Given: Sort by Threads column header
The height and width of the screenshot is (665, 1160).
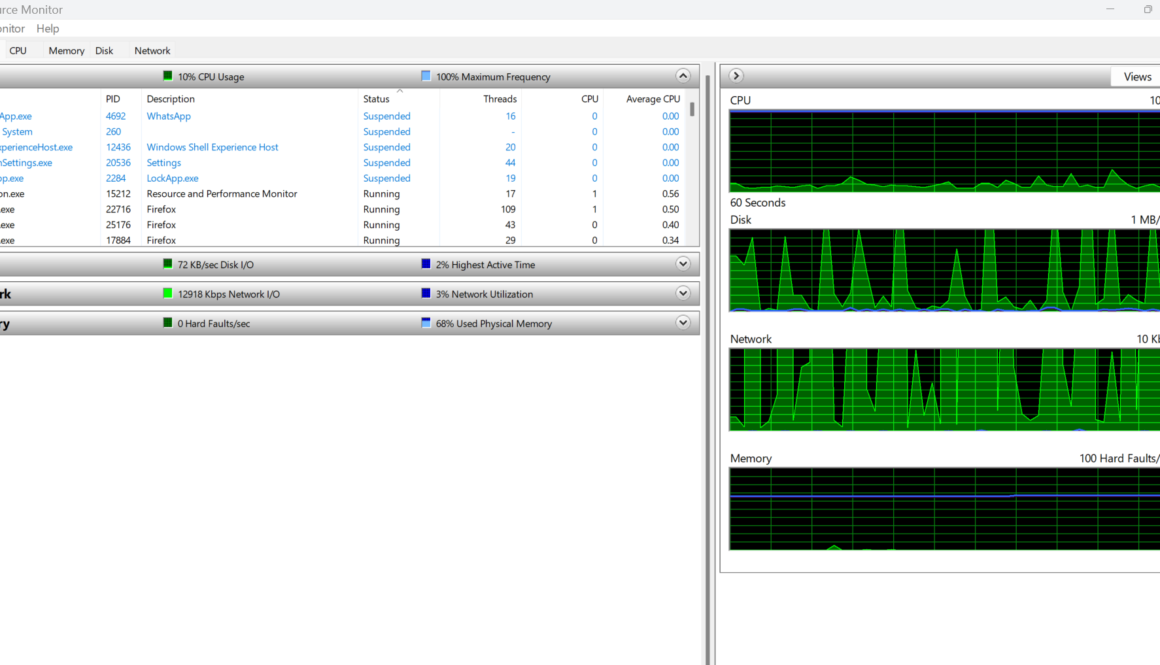Looking at the screenshot, I should pos(500,99).
